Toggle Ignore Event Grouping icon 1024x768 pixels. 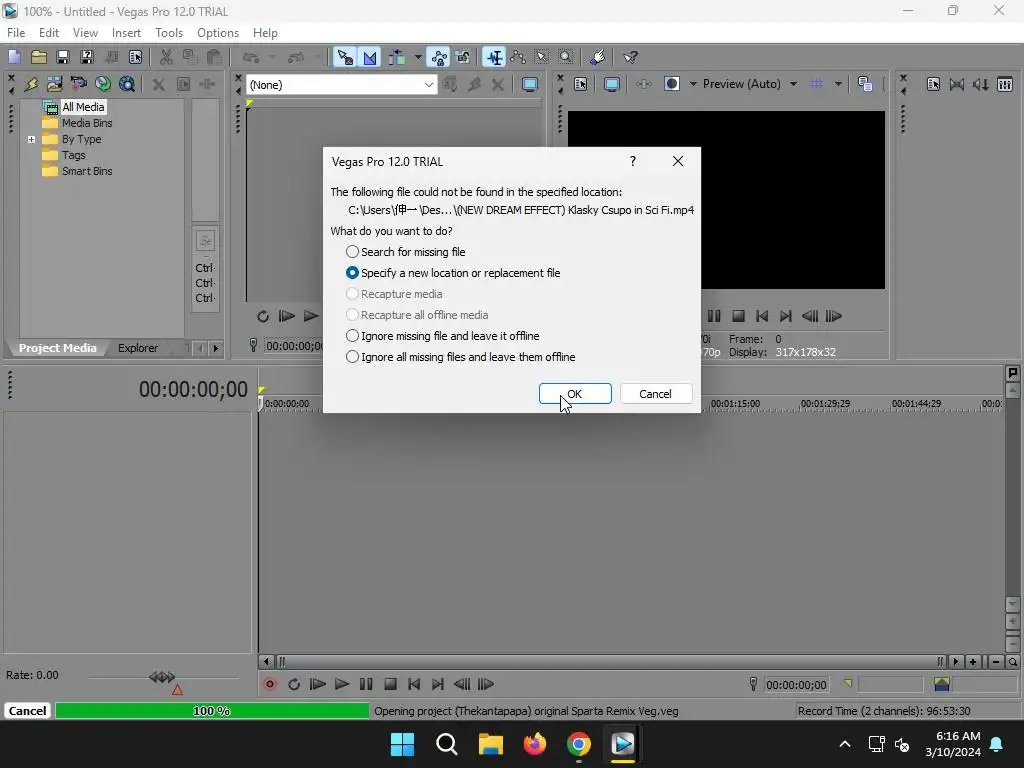point(463,57)
